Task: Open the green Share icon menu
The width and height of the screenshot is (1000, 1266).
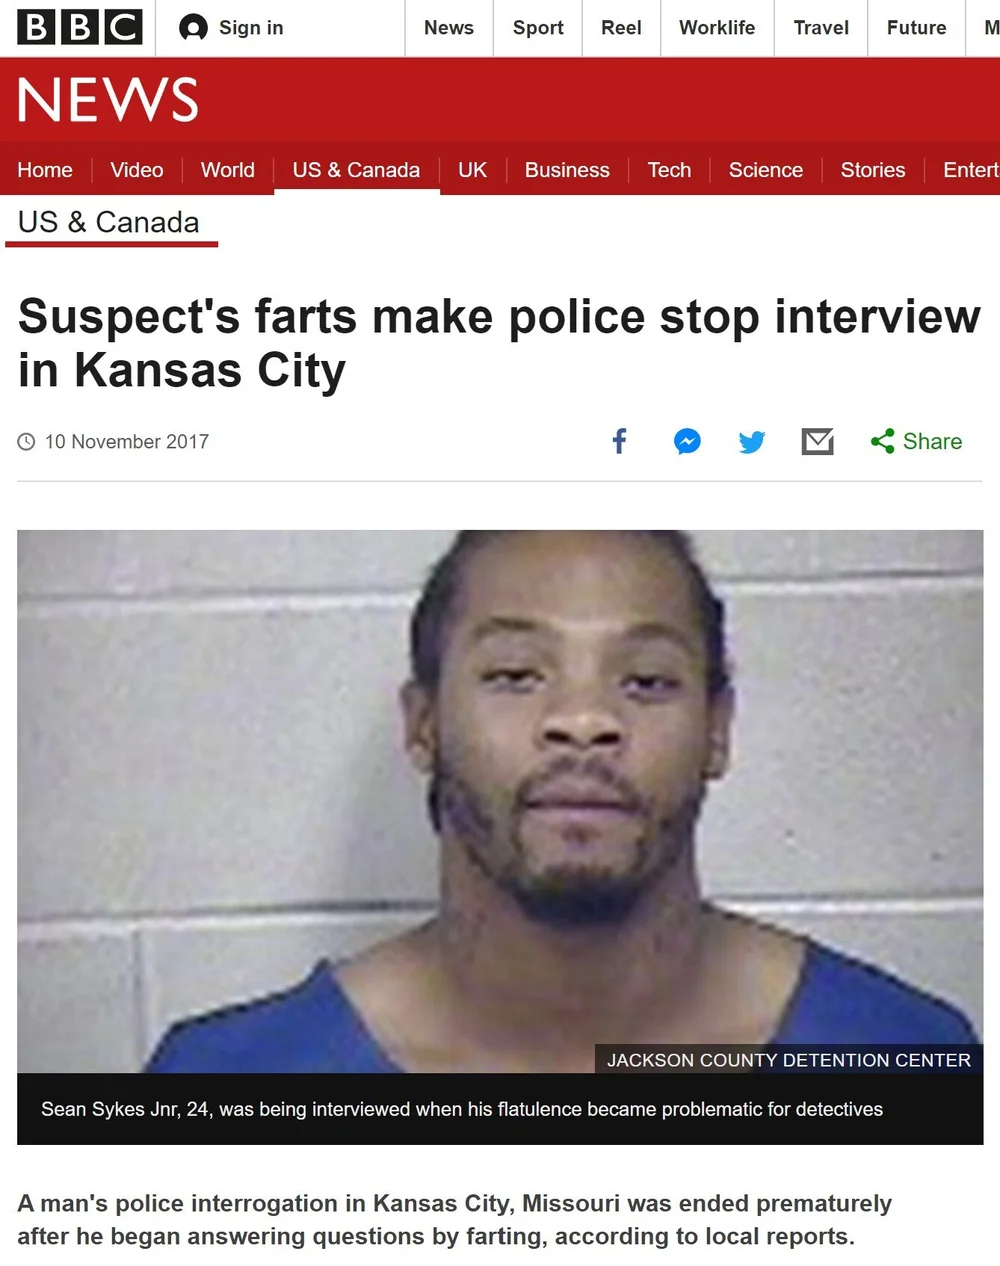Action: click(x=882, y=441)
